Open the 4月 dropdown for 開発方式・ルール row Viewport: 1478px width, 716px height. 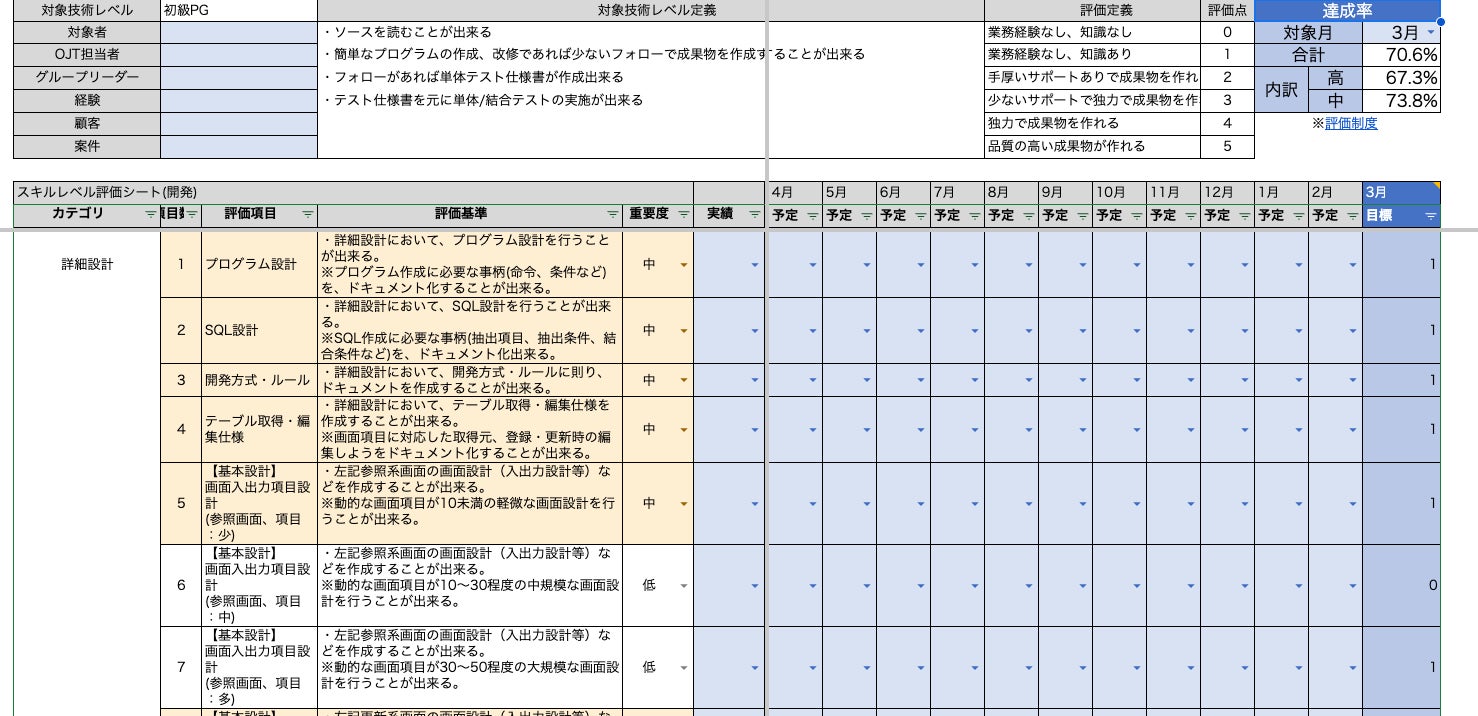812,380
